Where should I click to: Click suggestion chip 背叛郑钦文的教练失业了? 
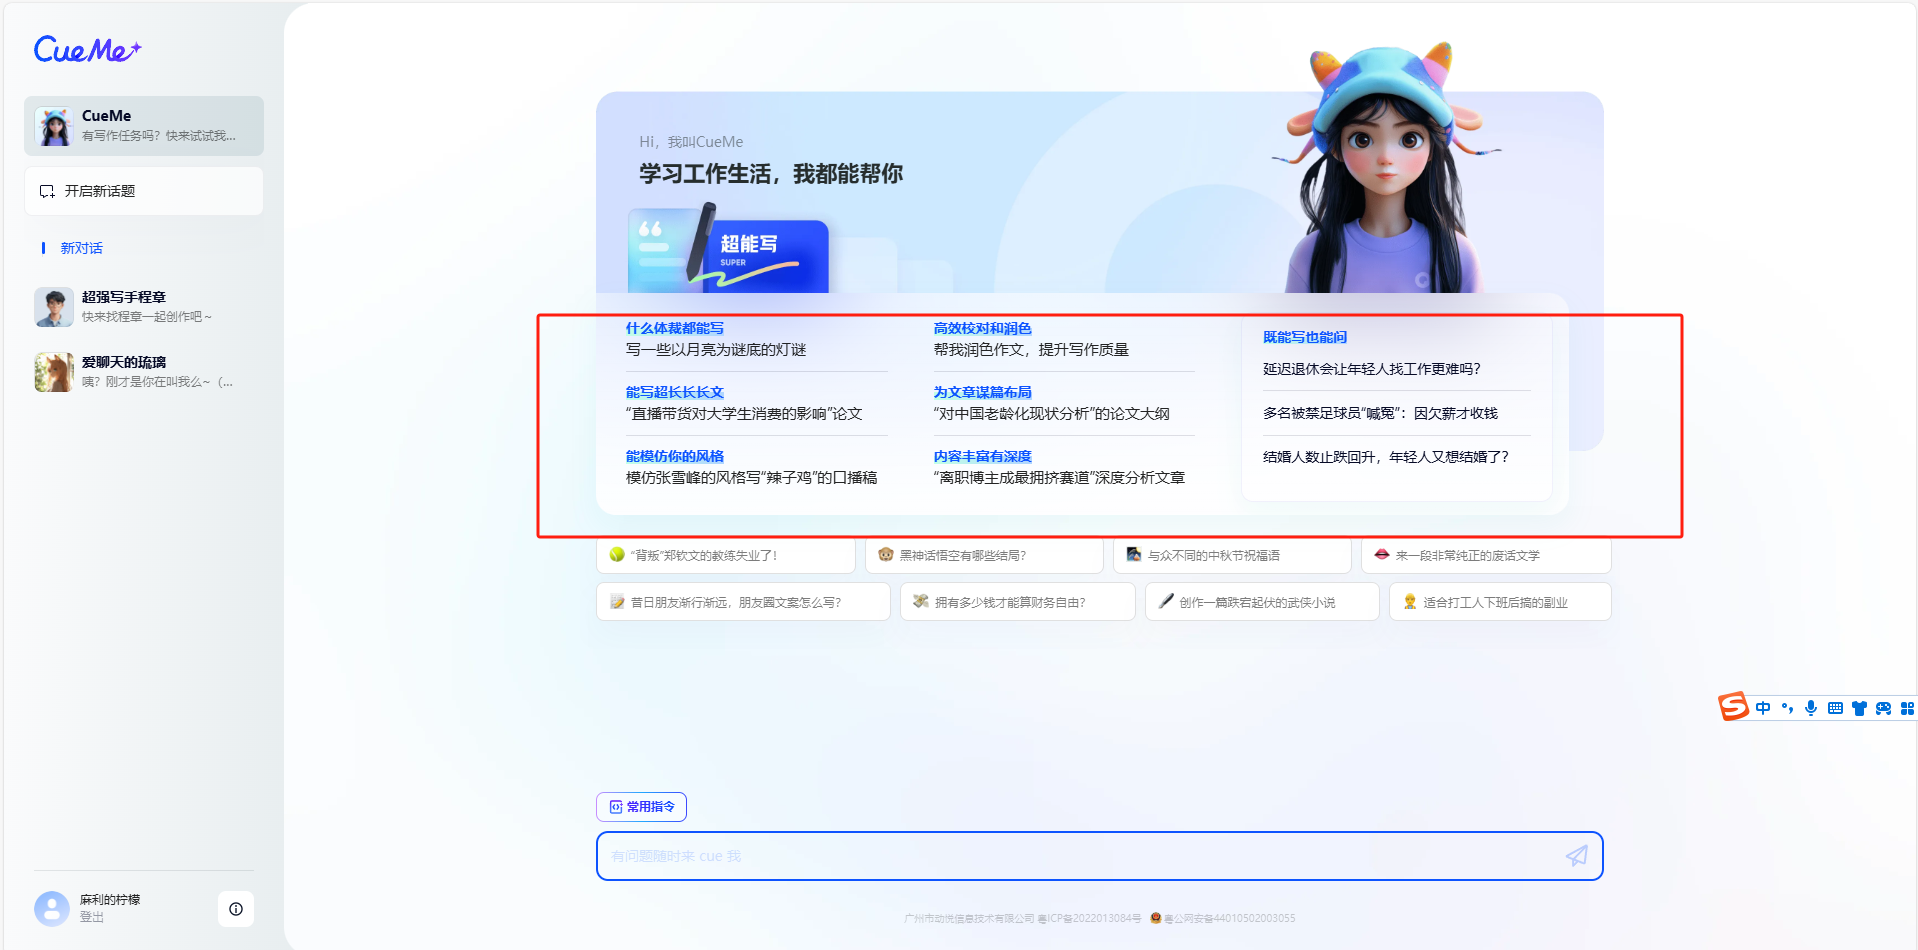point(726,555)
